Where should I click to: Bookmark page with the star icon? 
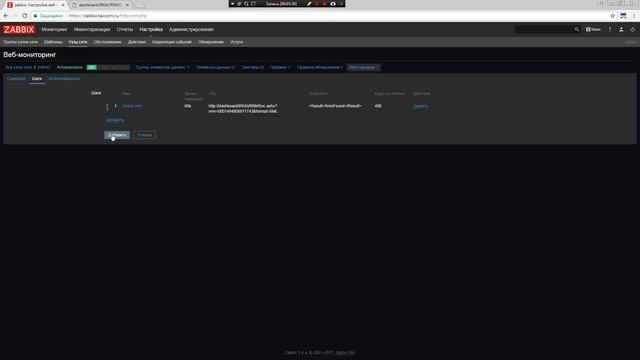pyautogui.click(x=613, y=16)
